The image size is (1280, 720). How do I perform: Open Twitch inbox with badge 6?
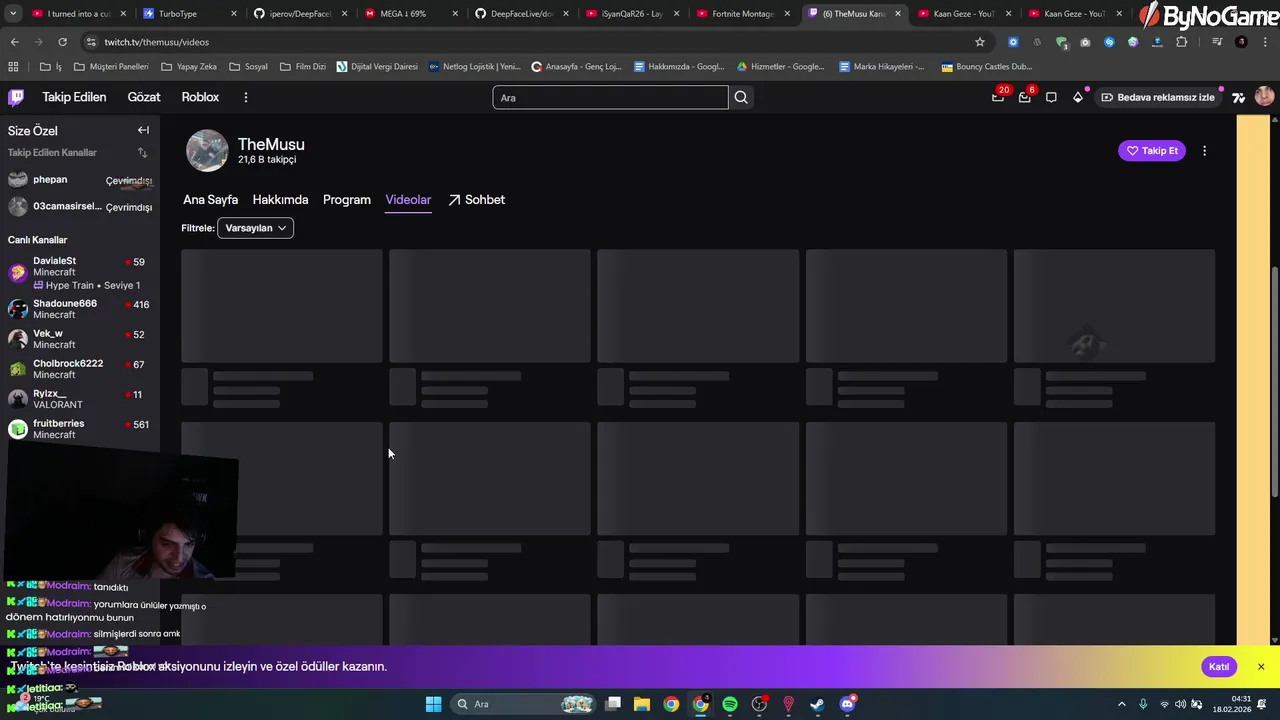1025,96
